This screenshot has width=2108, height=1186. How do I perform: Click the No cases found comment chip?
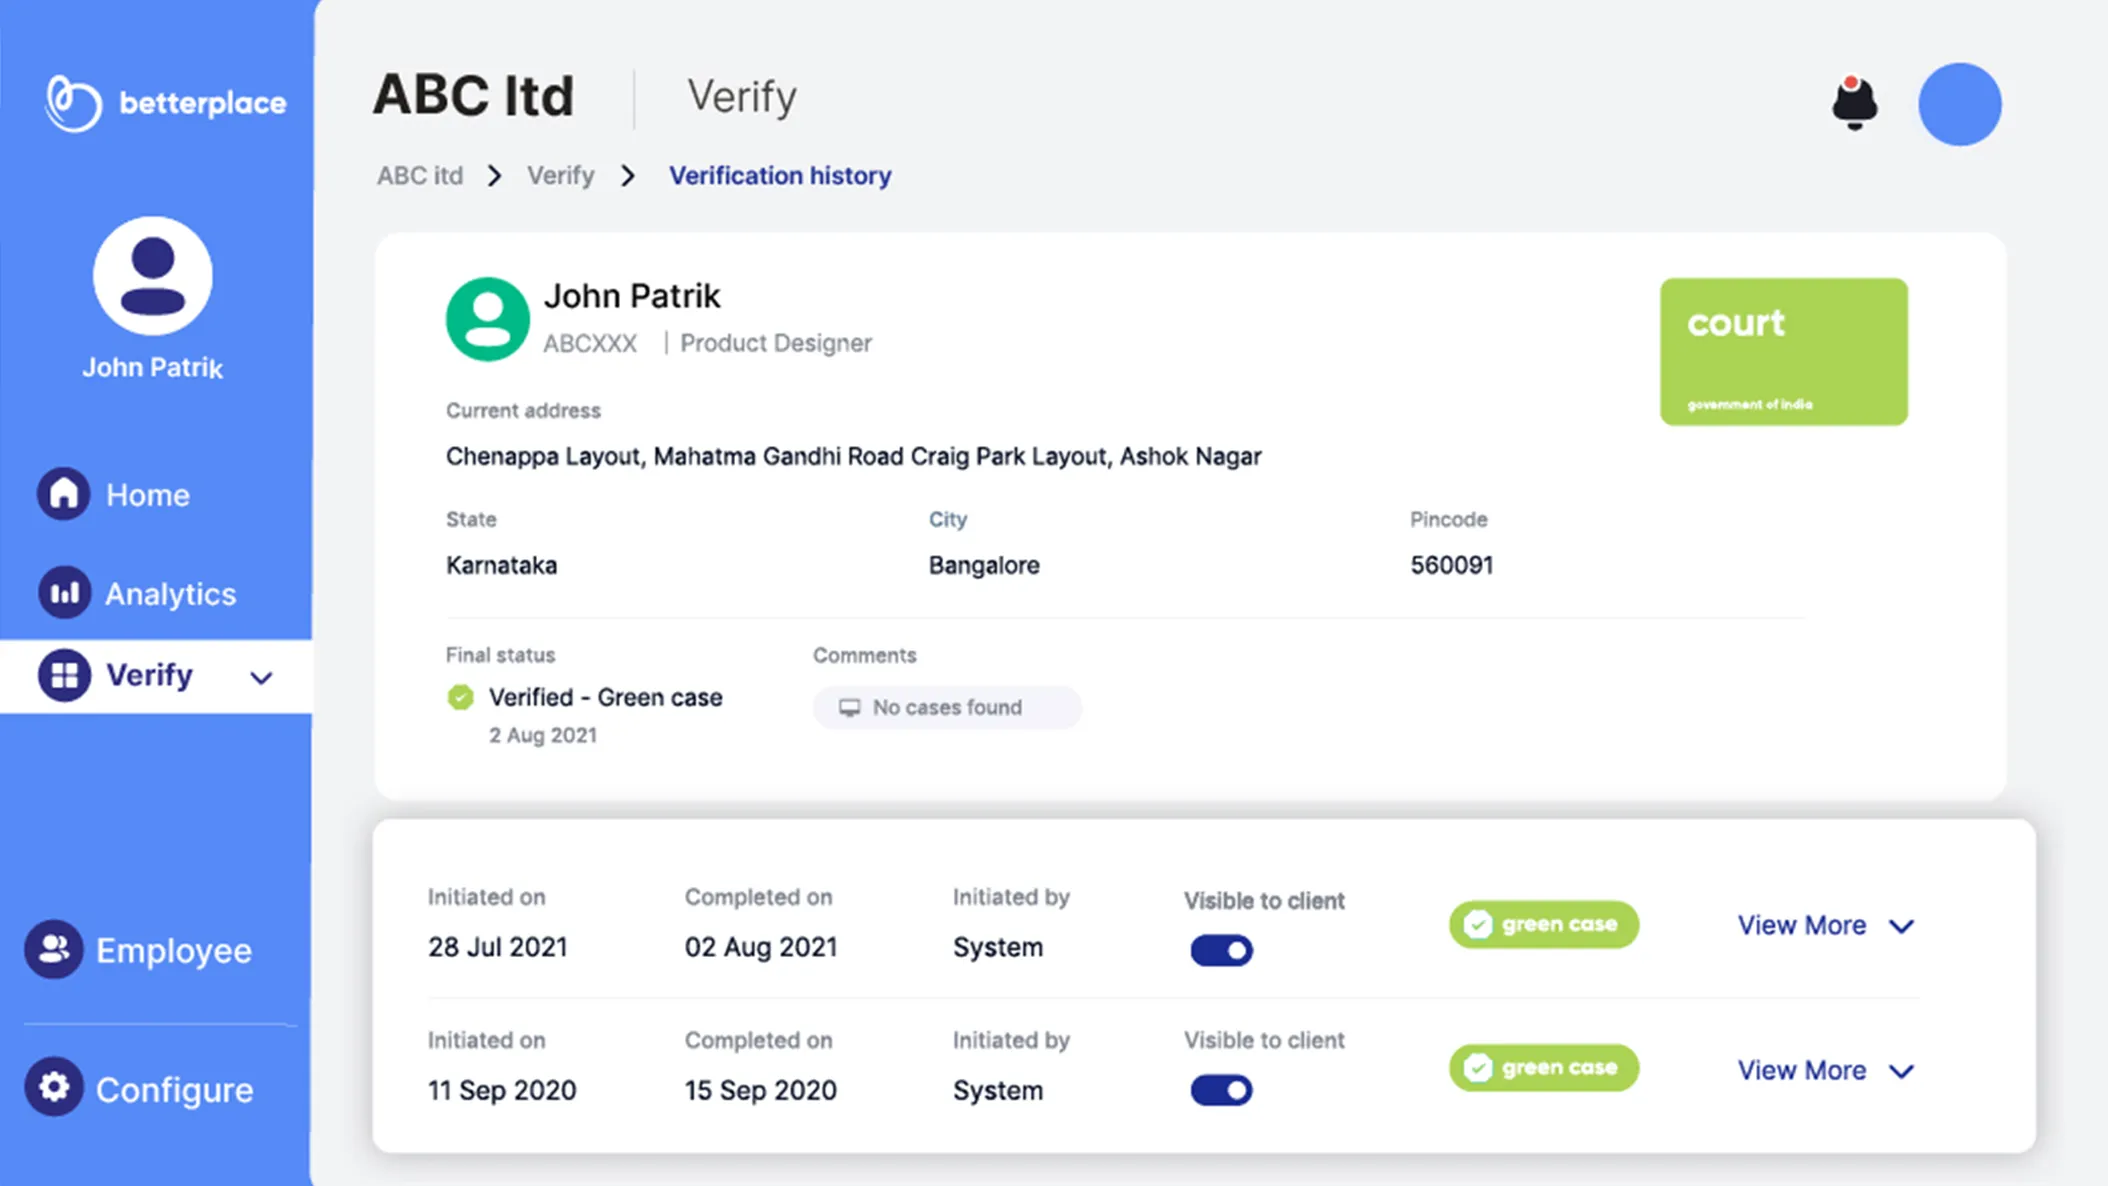pyautogui.click(x=946, y=707)
